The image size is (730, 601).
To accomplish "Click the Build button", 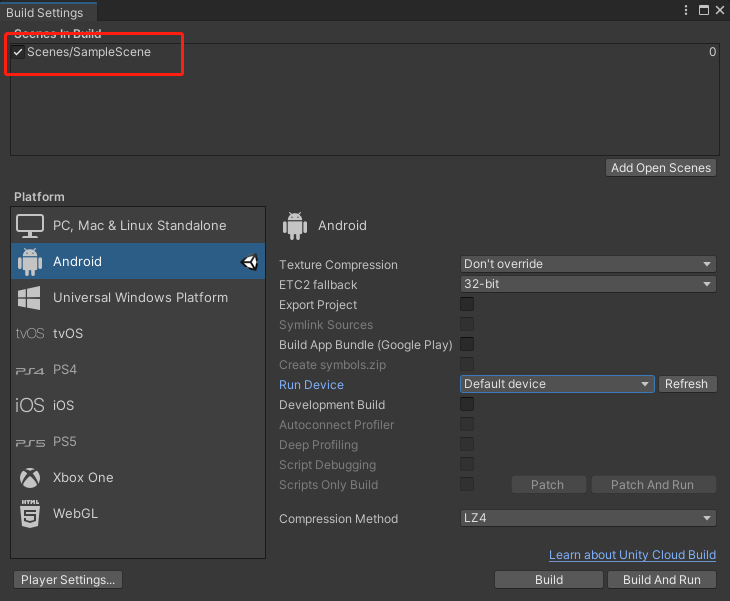I will [549, 580].
